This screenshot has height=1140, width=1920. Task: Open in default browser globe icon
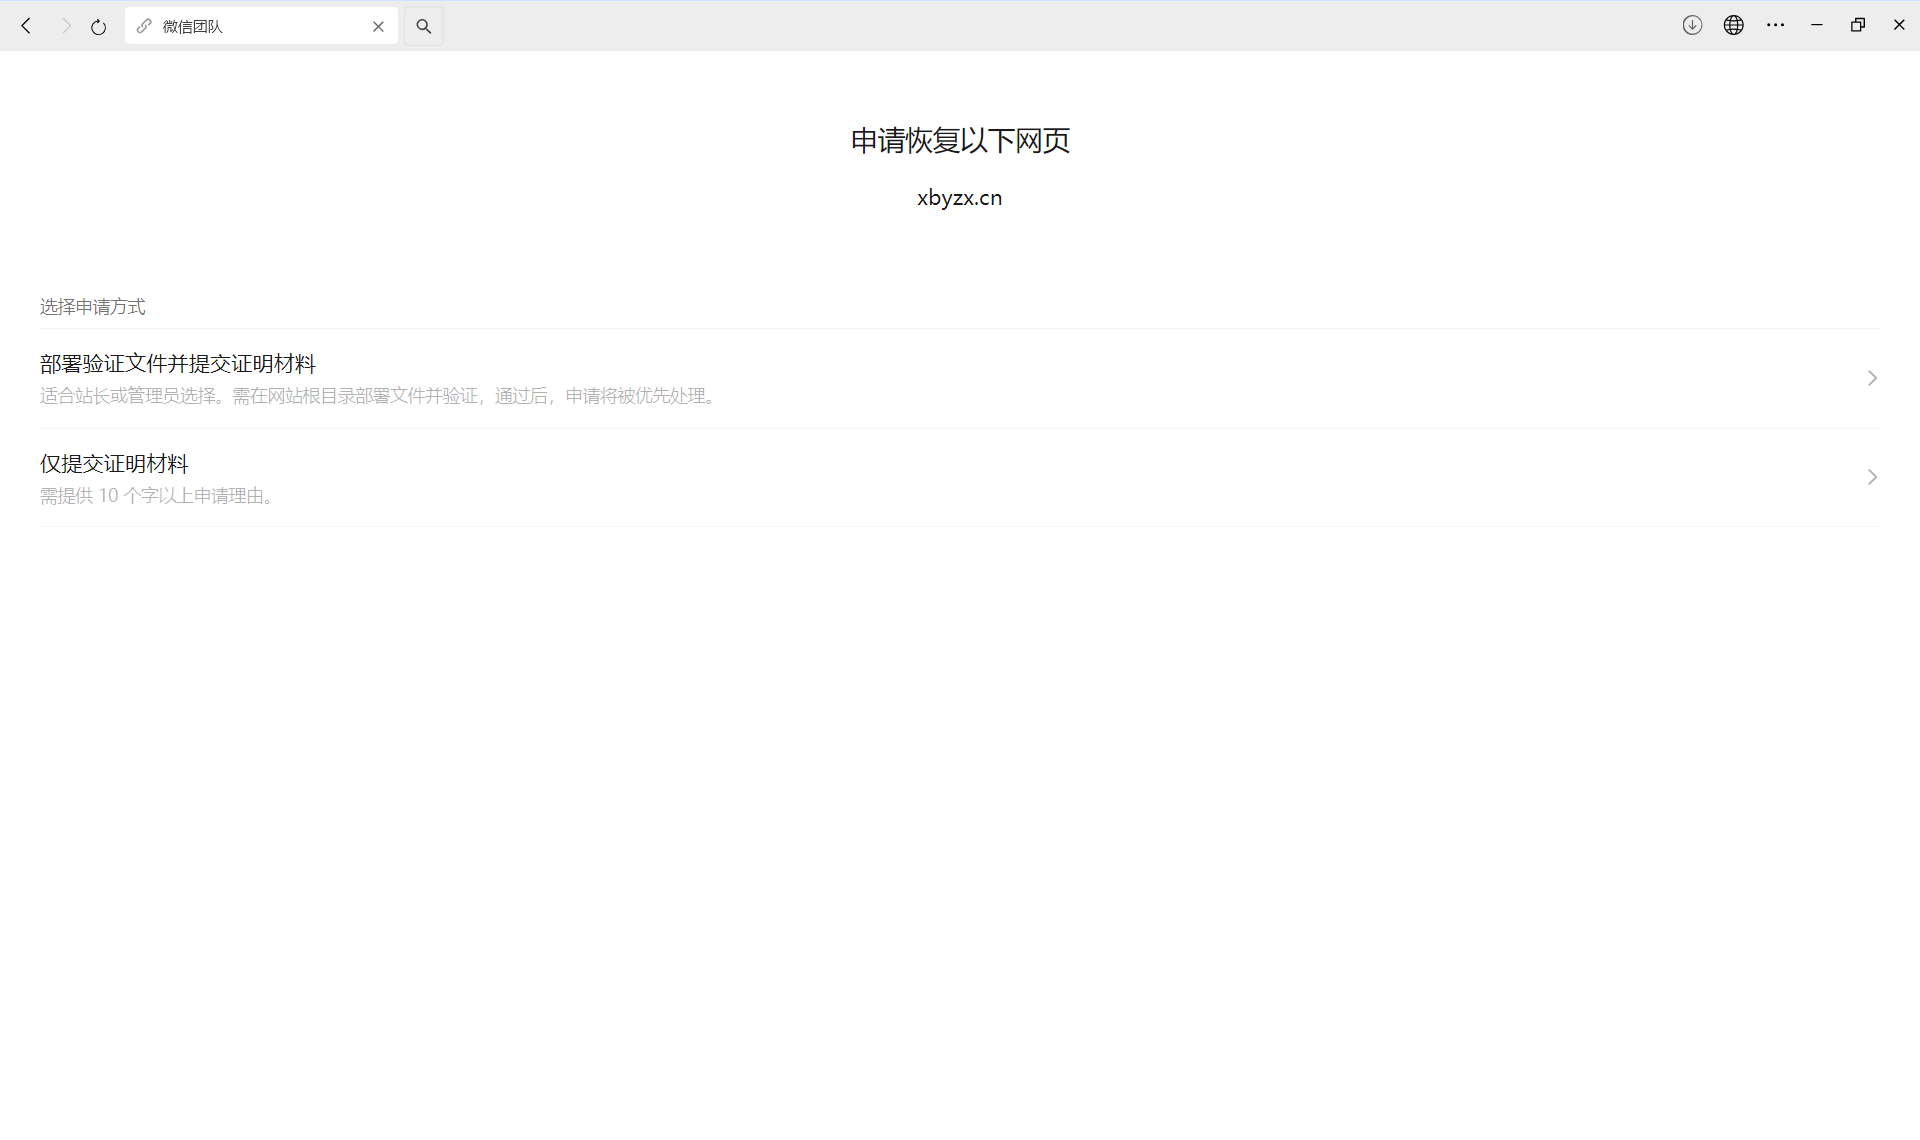[1733, 25]
